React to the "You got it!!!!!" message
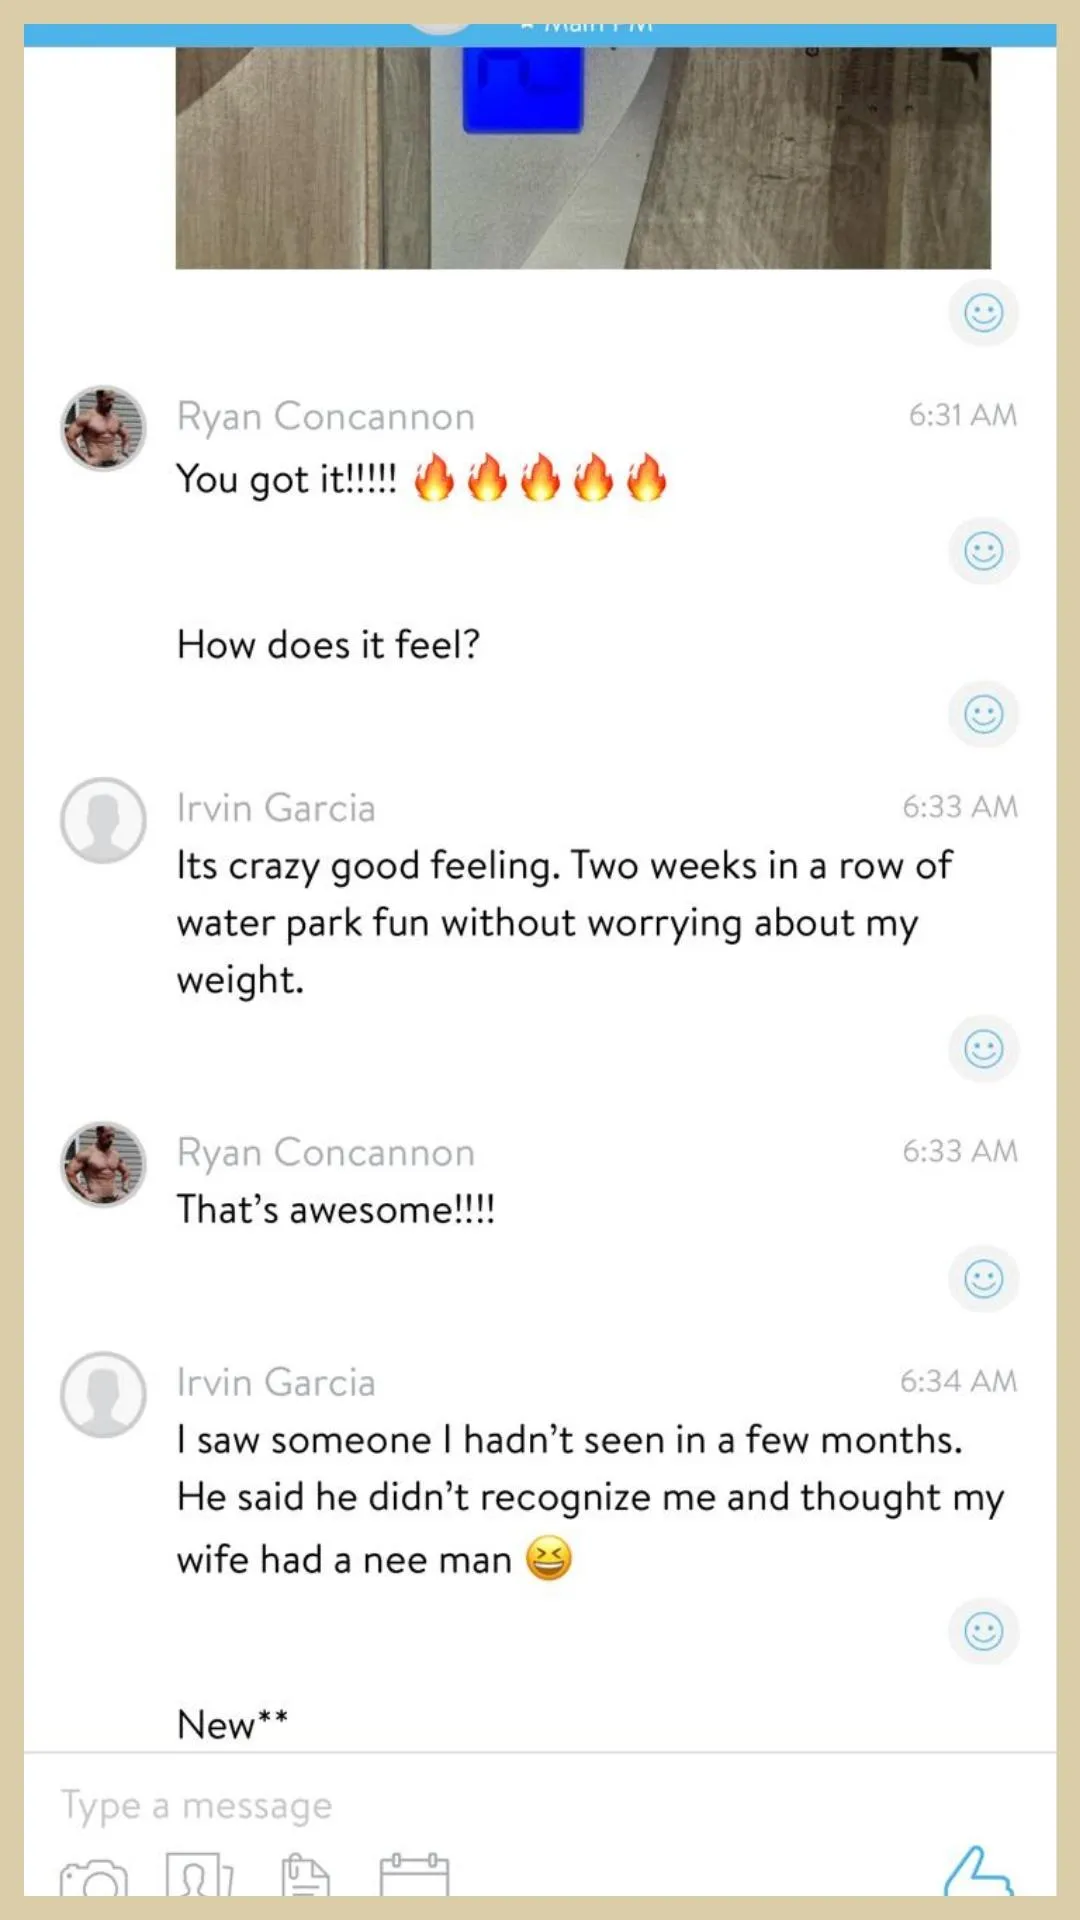1080x1920 pixels. click(984, 551)
